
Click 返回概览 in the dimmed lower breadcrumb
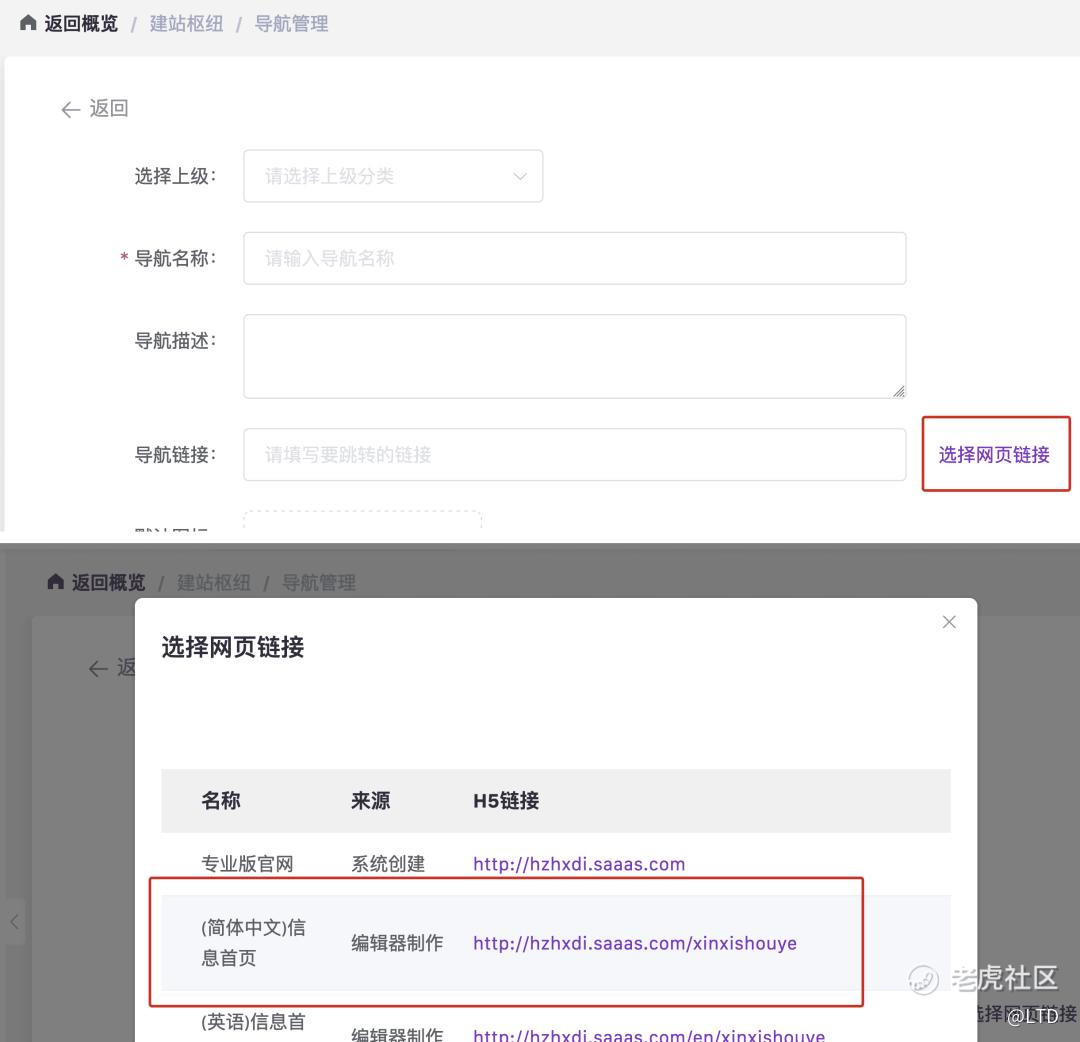click(x=109, y=583)
